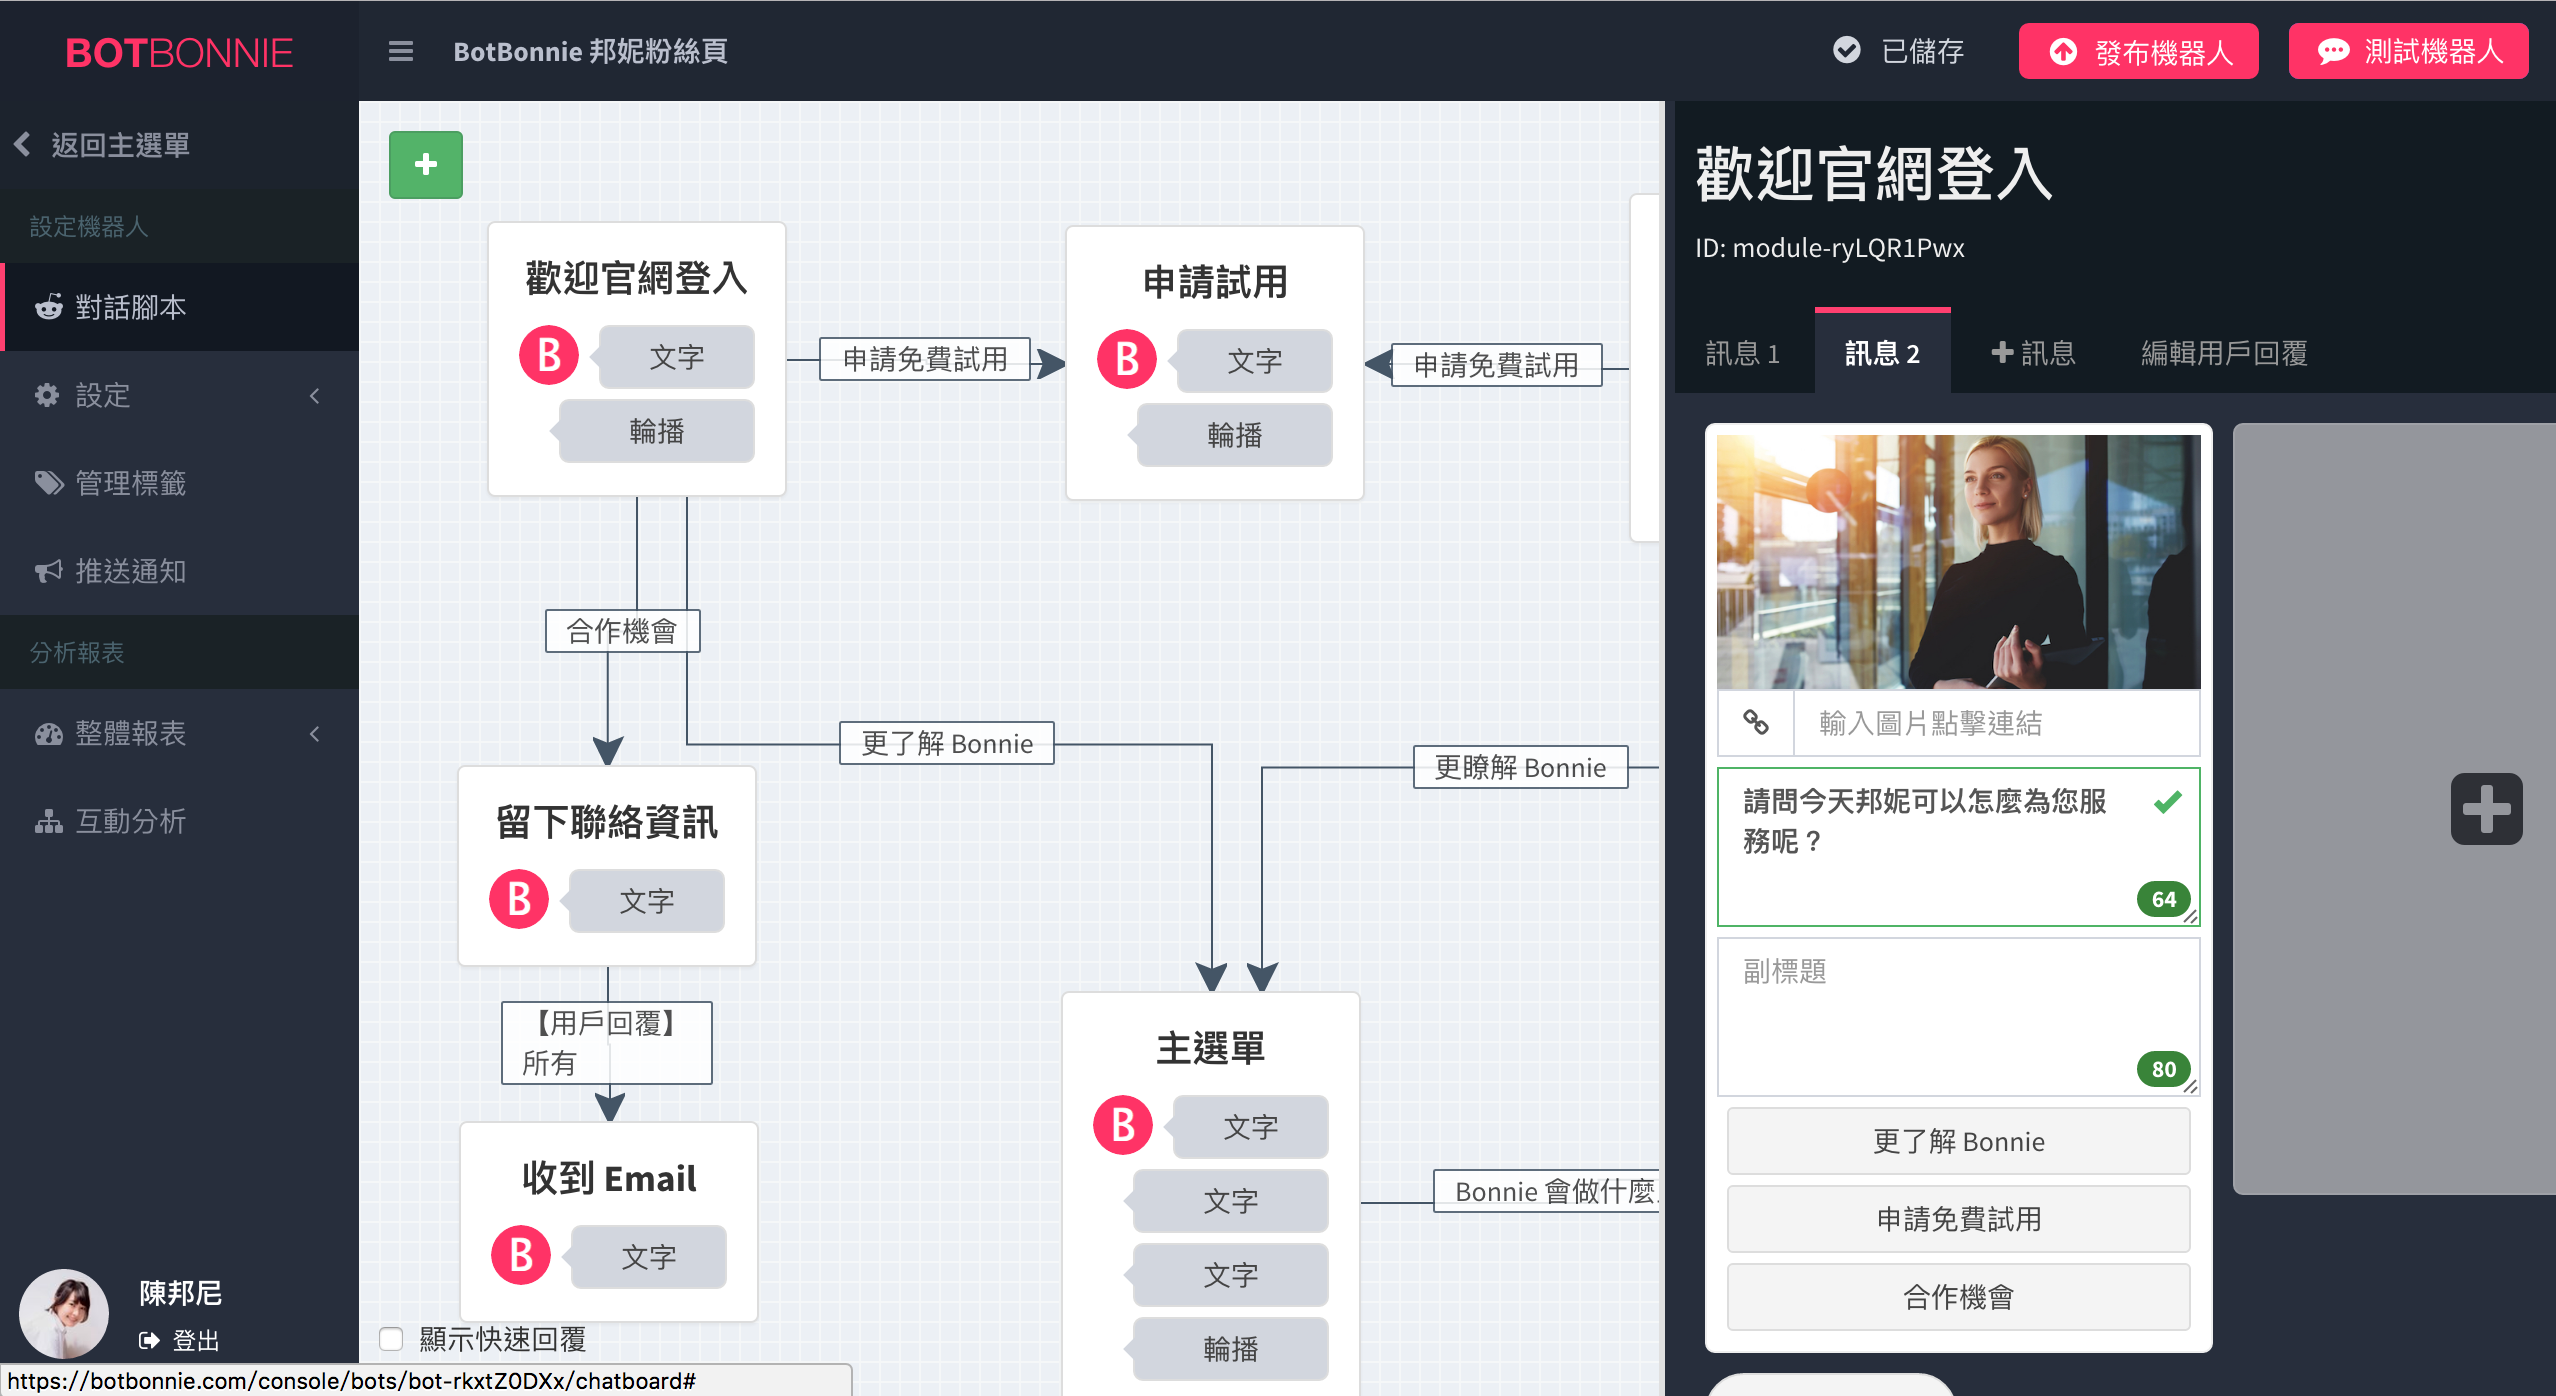The image size is (2556, 1396).
Task: Click the 合作機會 card button
Action: pyautogui.click(x=1958, y=1297)
